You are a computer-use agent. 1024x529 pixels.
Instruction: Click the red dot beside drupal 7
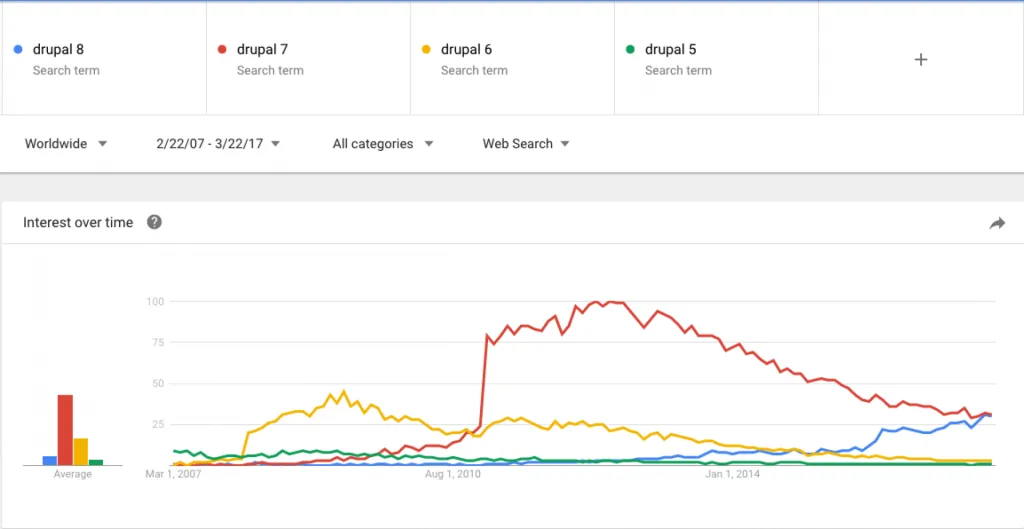pos(223,50)
